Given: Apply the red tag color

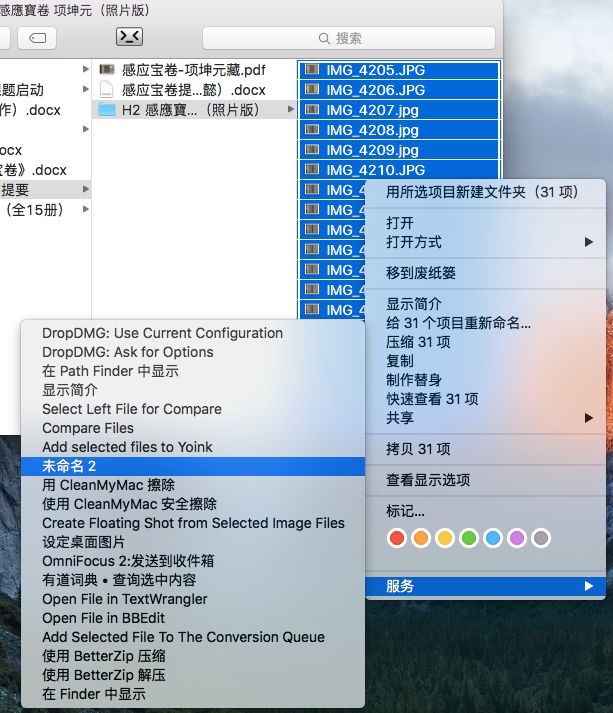Looking at the screenshot, I should 397,539.
